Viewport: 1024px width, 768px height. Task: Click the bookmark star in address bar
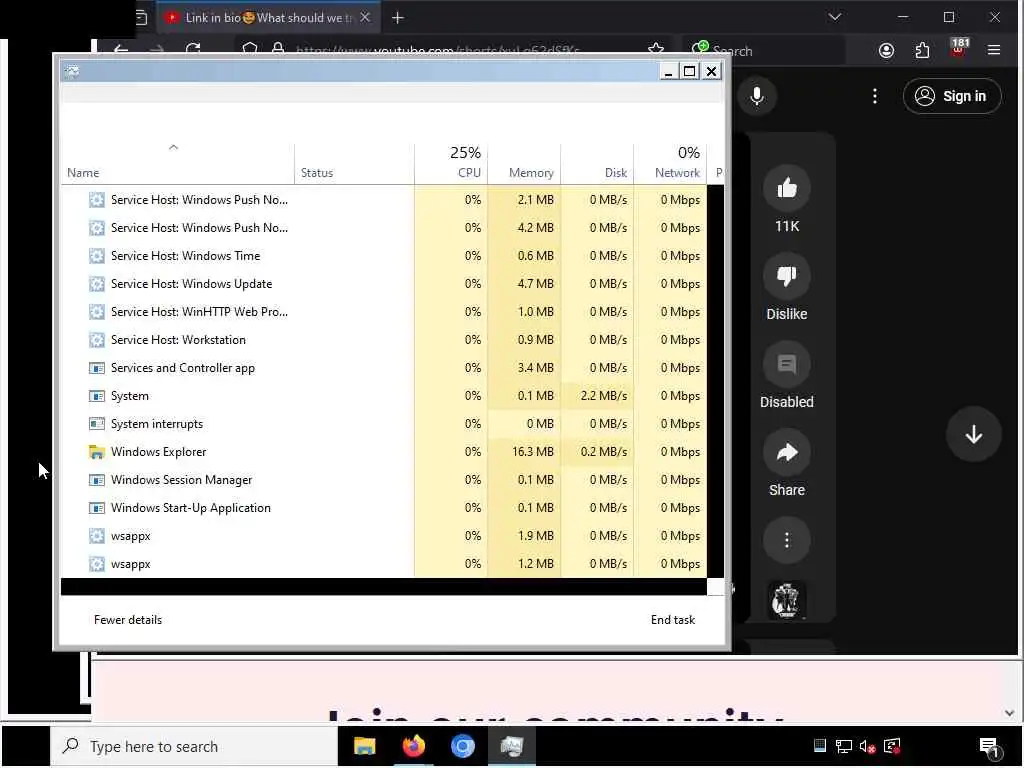(656, 50)
